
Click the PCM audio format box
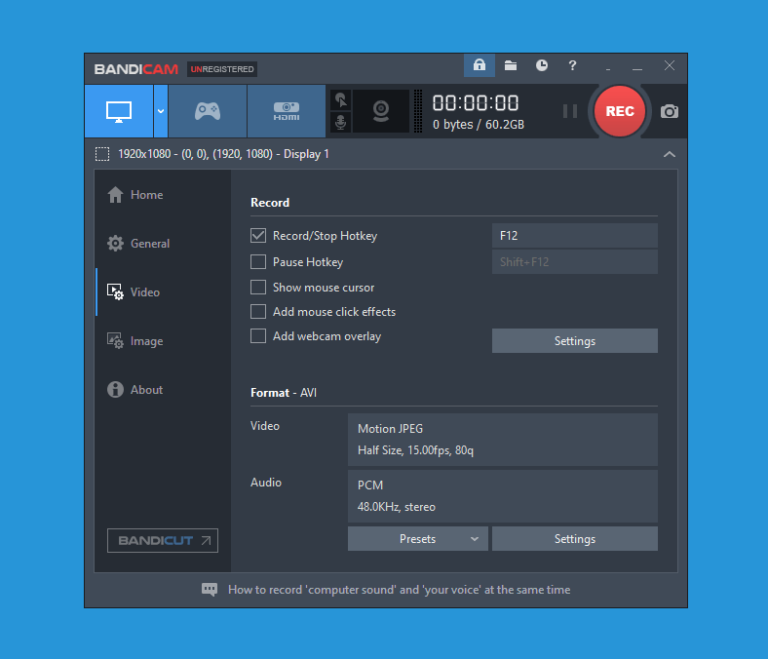click(x=503, y=496)
